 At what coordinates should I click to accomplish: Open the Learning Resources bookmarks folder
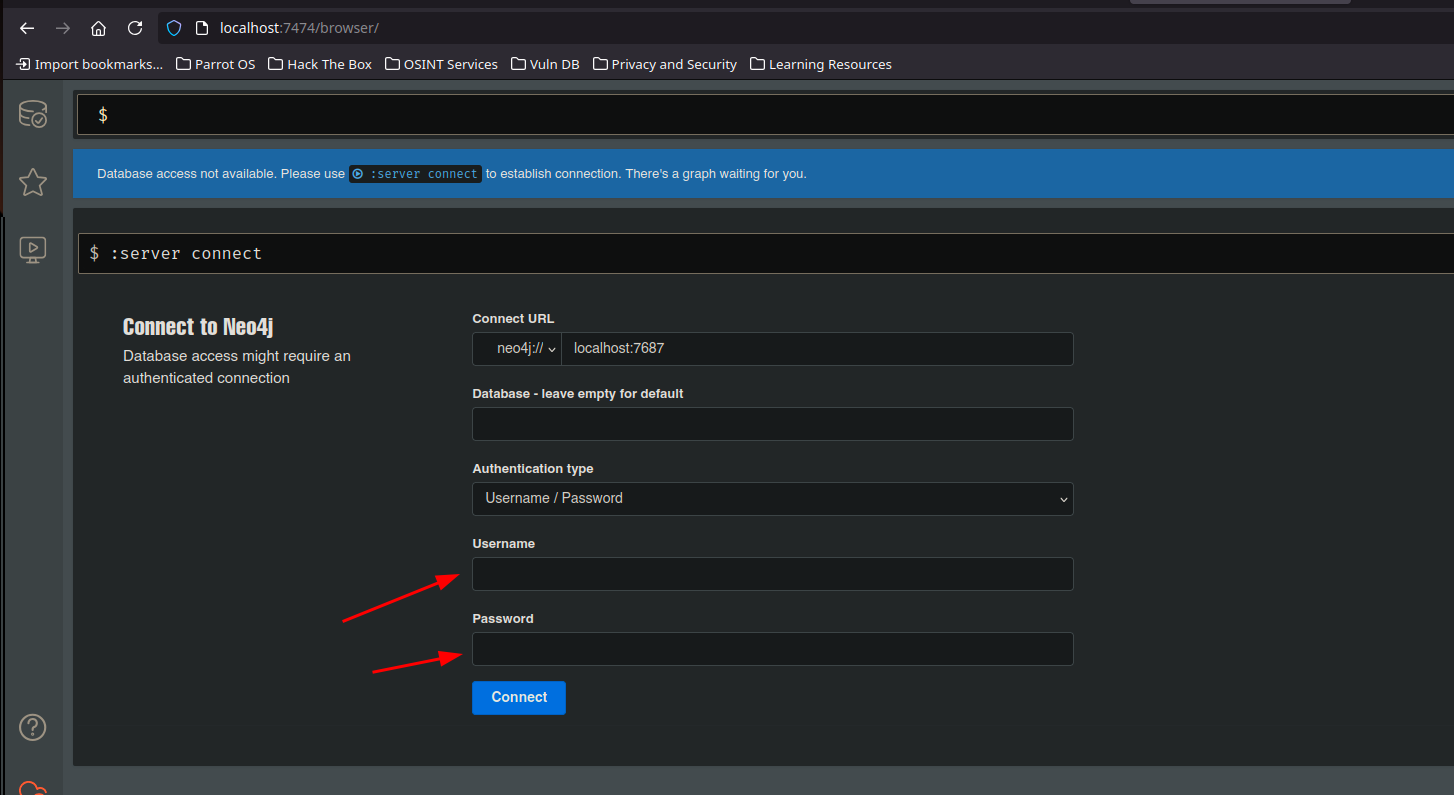[820, 64]
